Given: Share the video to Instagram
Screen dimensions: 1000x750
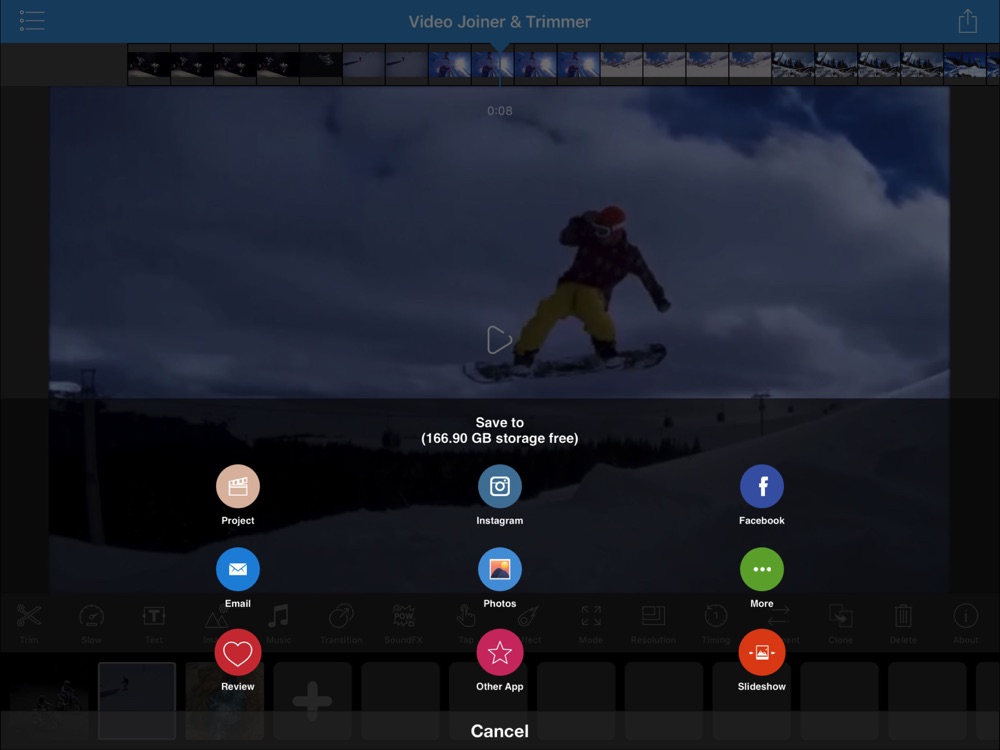Looking at the screenshot, I should [499, 487].
